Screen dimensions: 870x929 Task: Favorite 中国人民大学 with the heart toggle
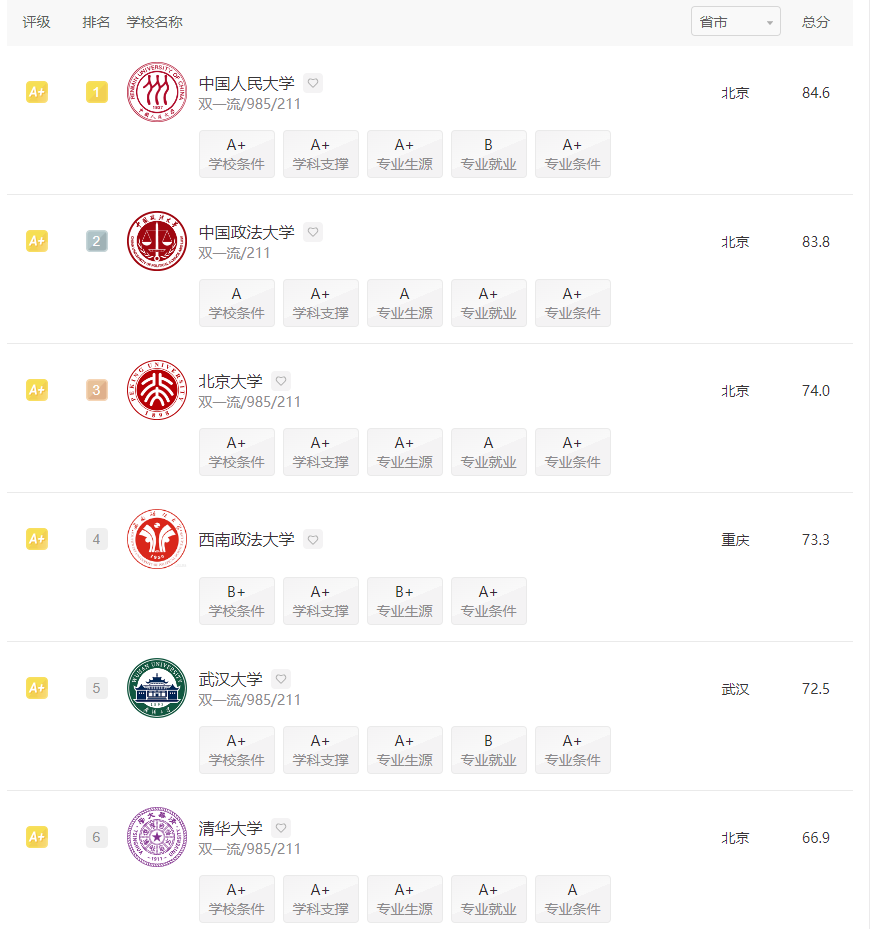coord(313,83)
